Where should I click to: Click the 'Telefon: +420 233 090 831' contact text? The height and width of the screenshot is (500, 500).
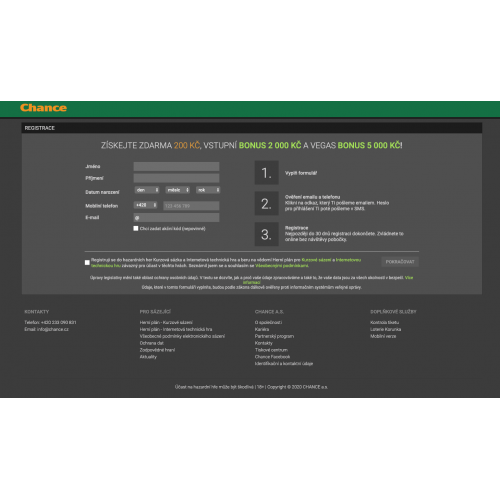point(50,322)
